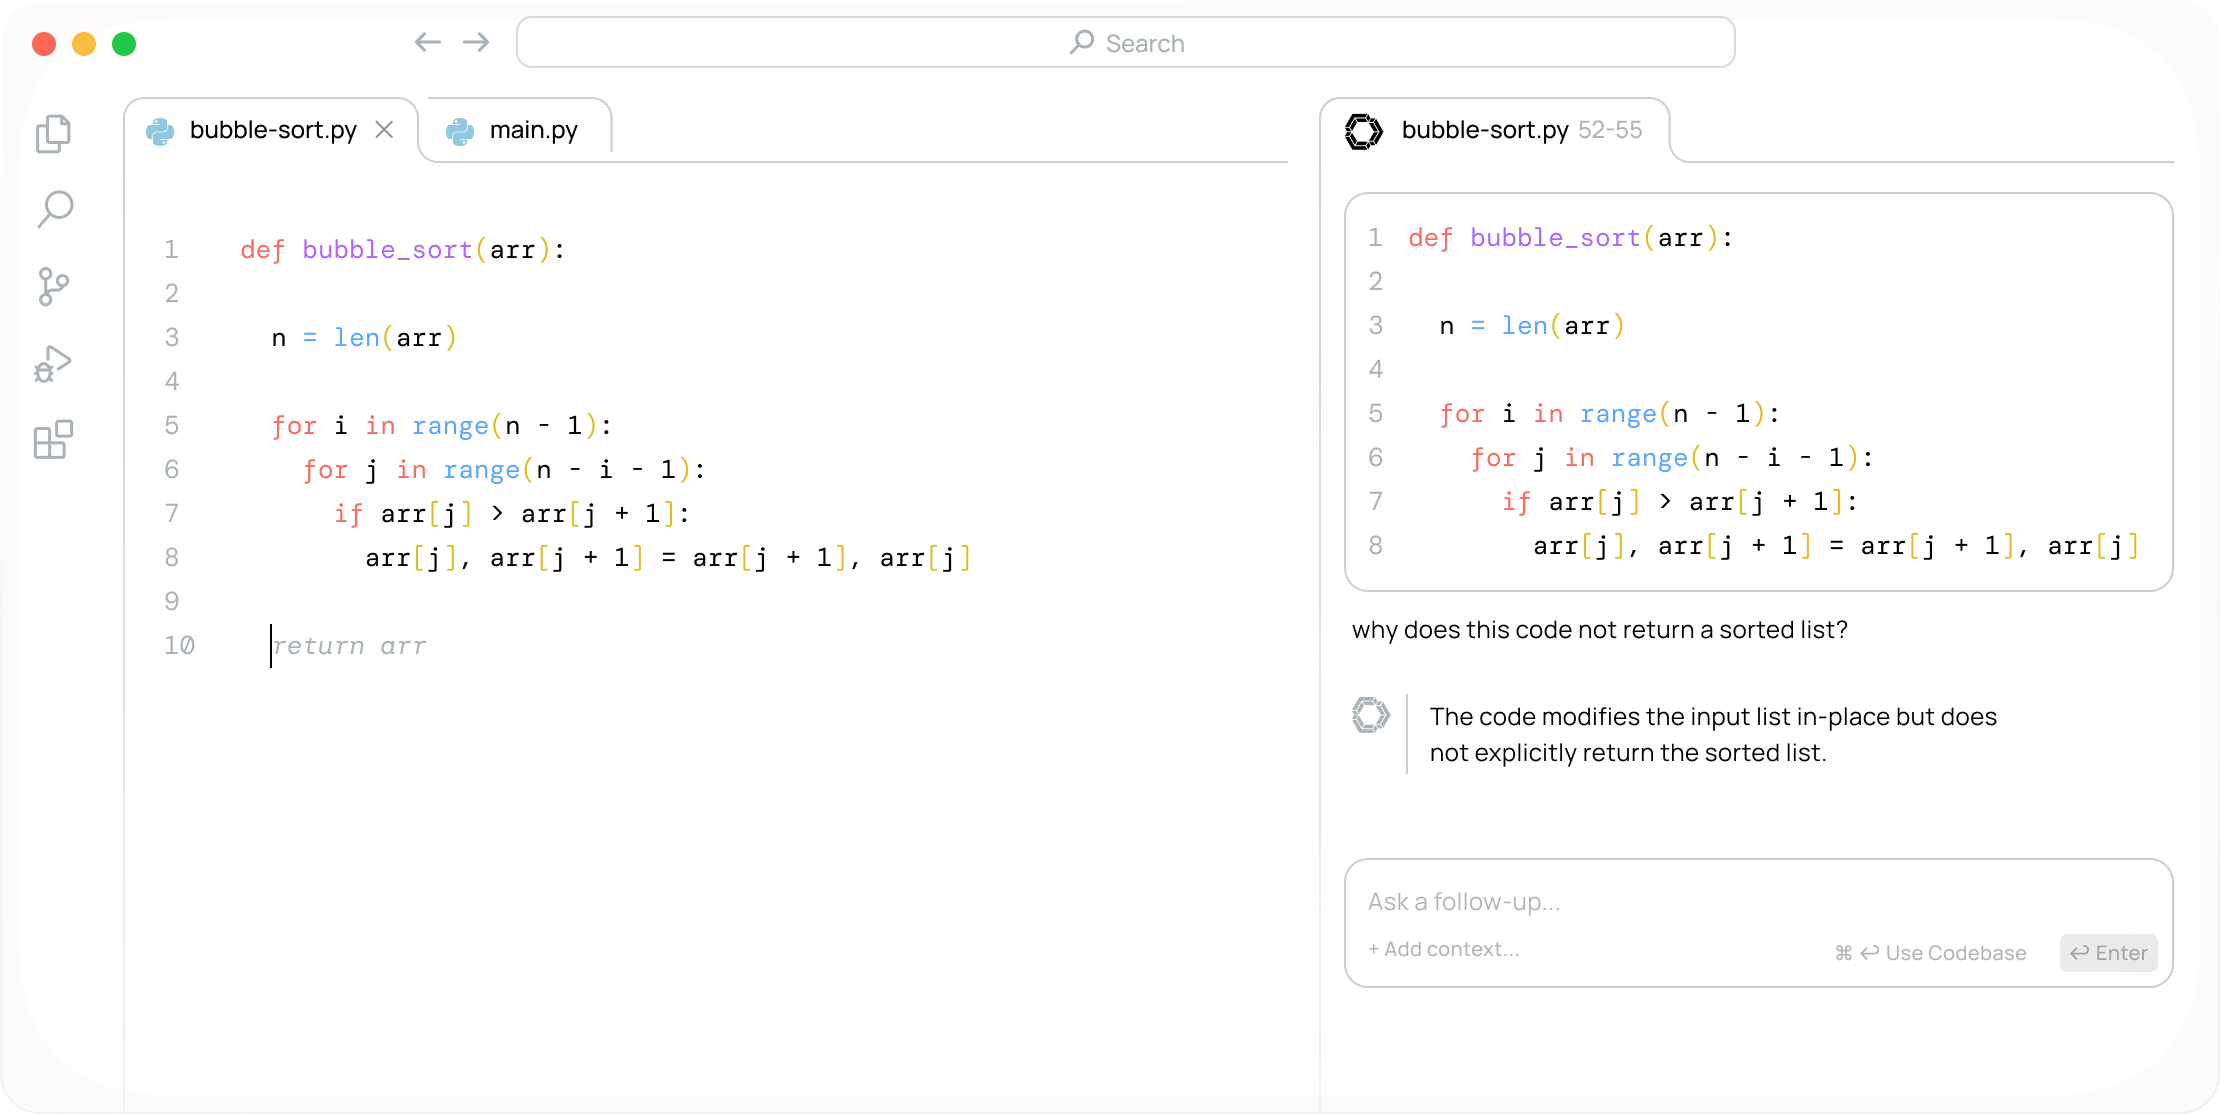Screen dimensions: 2220x1114
Task: Open the Search magnifier in sidebar
Action: [x=55, y=209]
